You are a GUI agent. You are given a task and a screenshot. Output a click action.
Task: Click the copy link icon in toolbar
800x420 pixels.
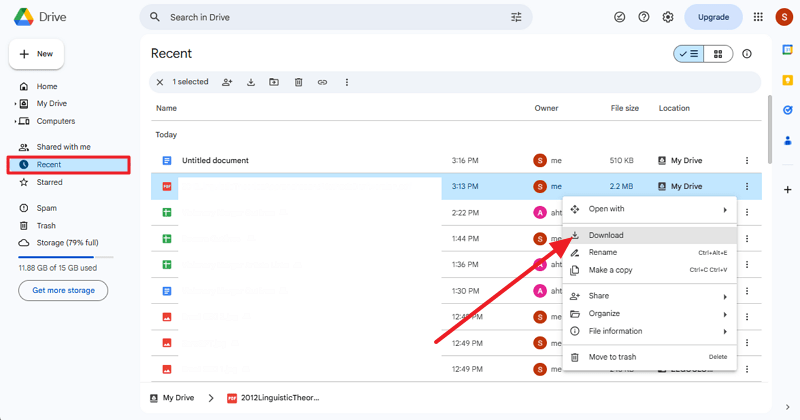(x=322, y=82)
